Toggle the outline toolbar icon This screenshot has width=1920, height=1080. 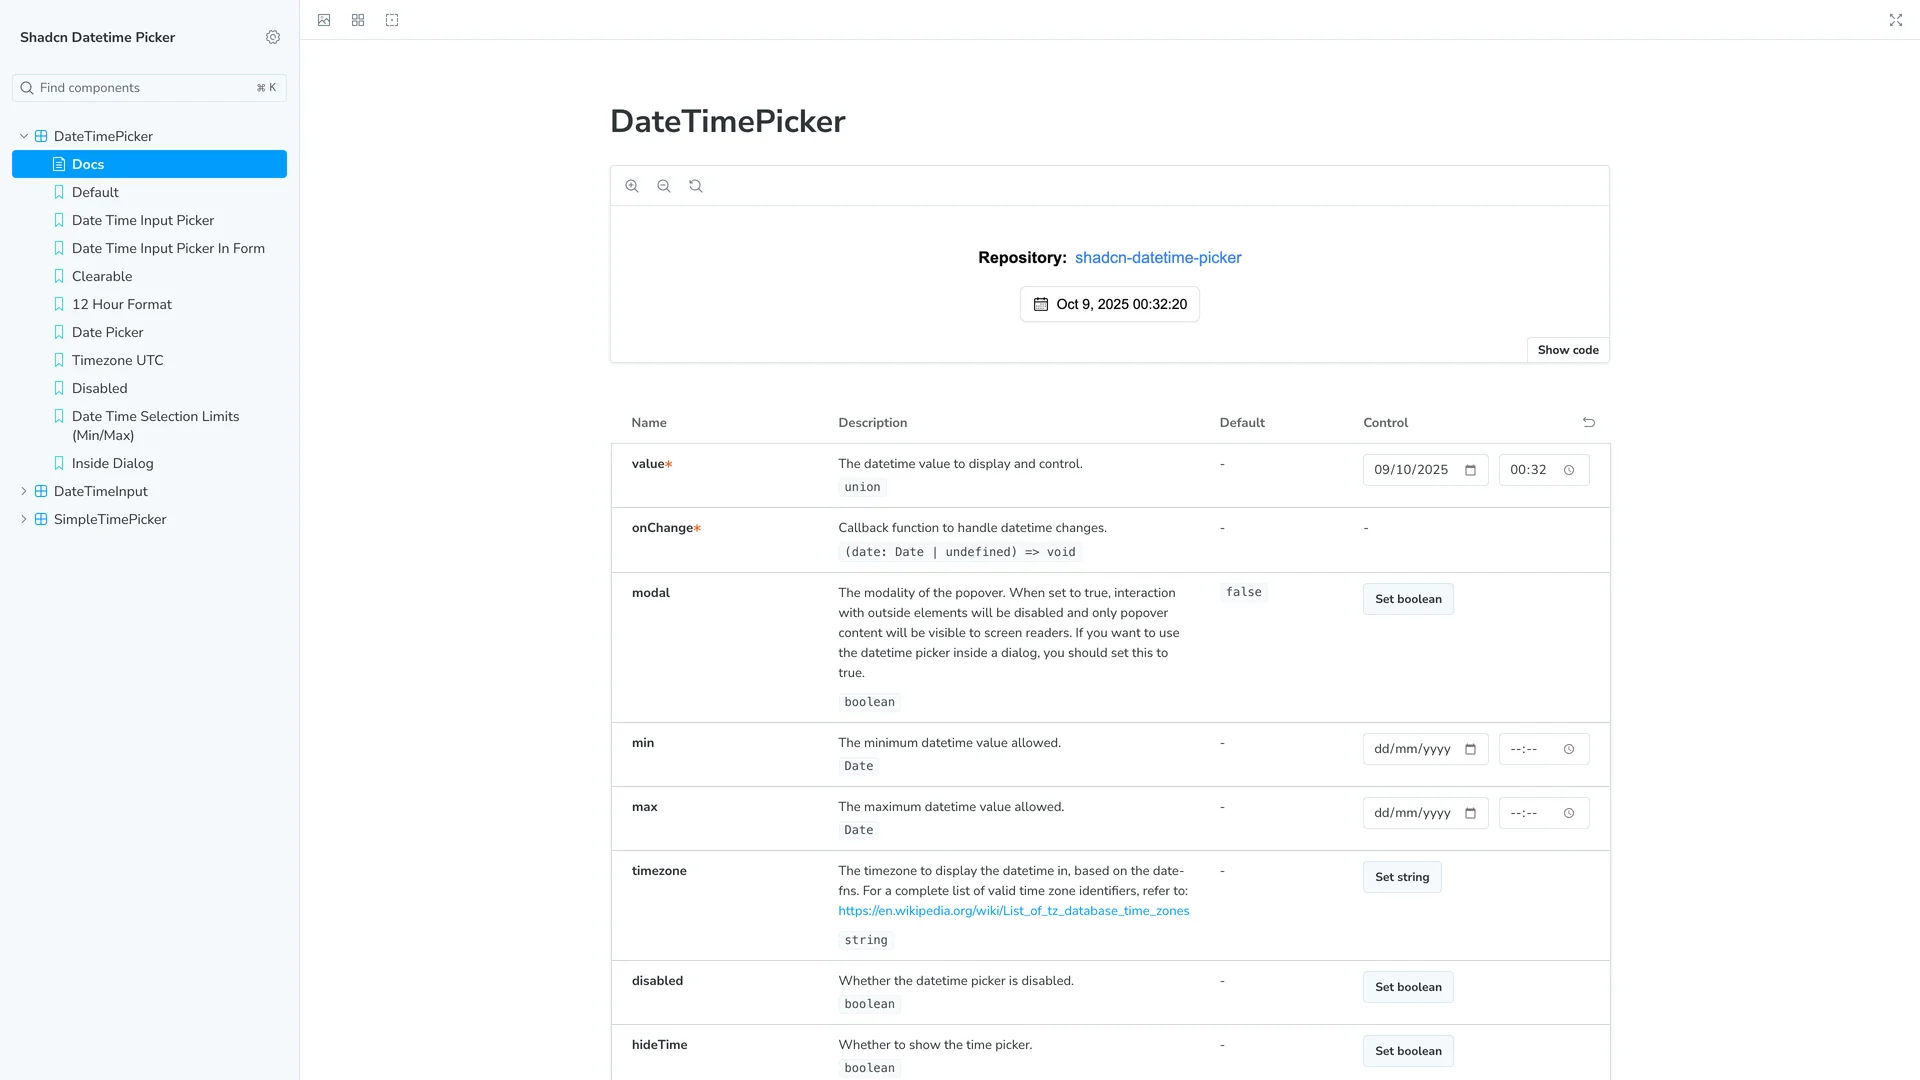click(392, 20)
